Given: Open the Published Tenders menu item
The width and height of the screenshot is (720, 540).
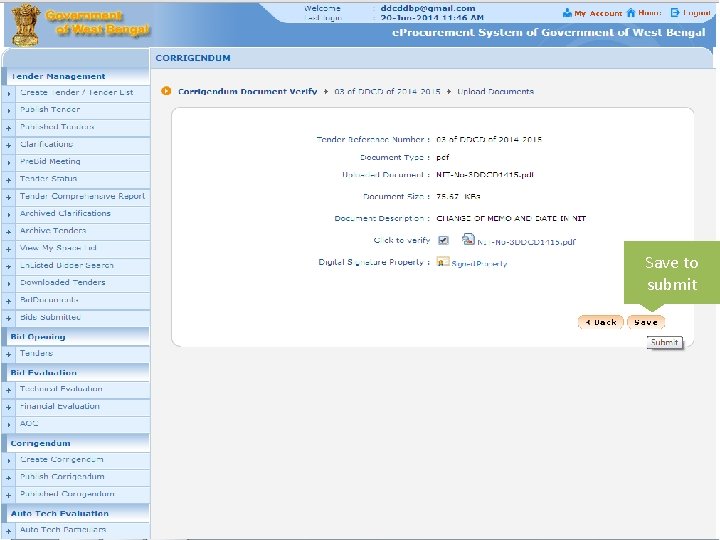Looking at the screenshot, I should (x=57, y=127).
